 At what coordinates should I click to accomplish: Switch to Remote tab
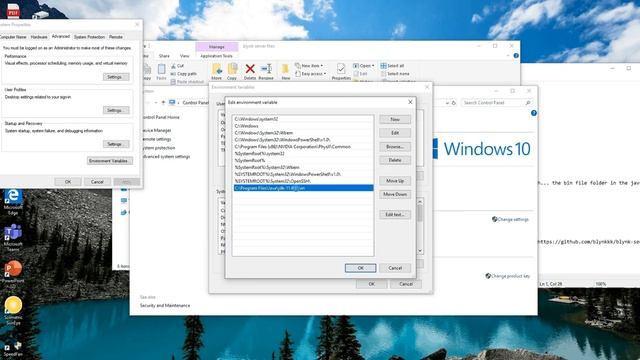point(116,37)
